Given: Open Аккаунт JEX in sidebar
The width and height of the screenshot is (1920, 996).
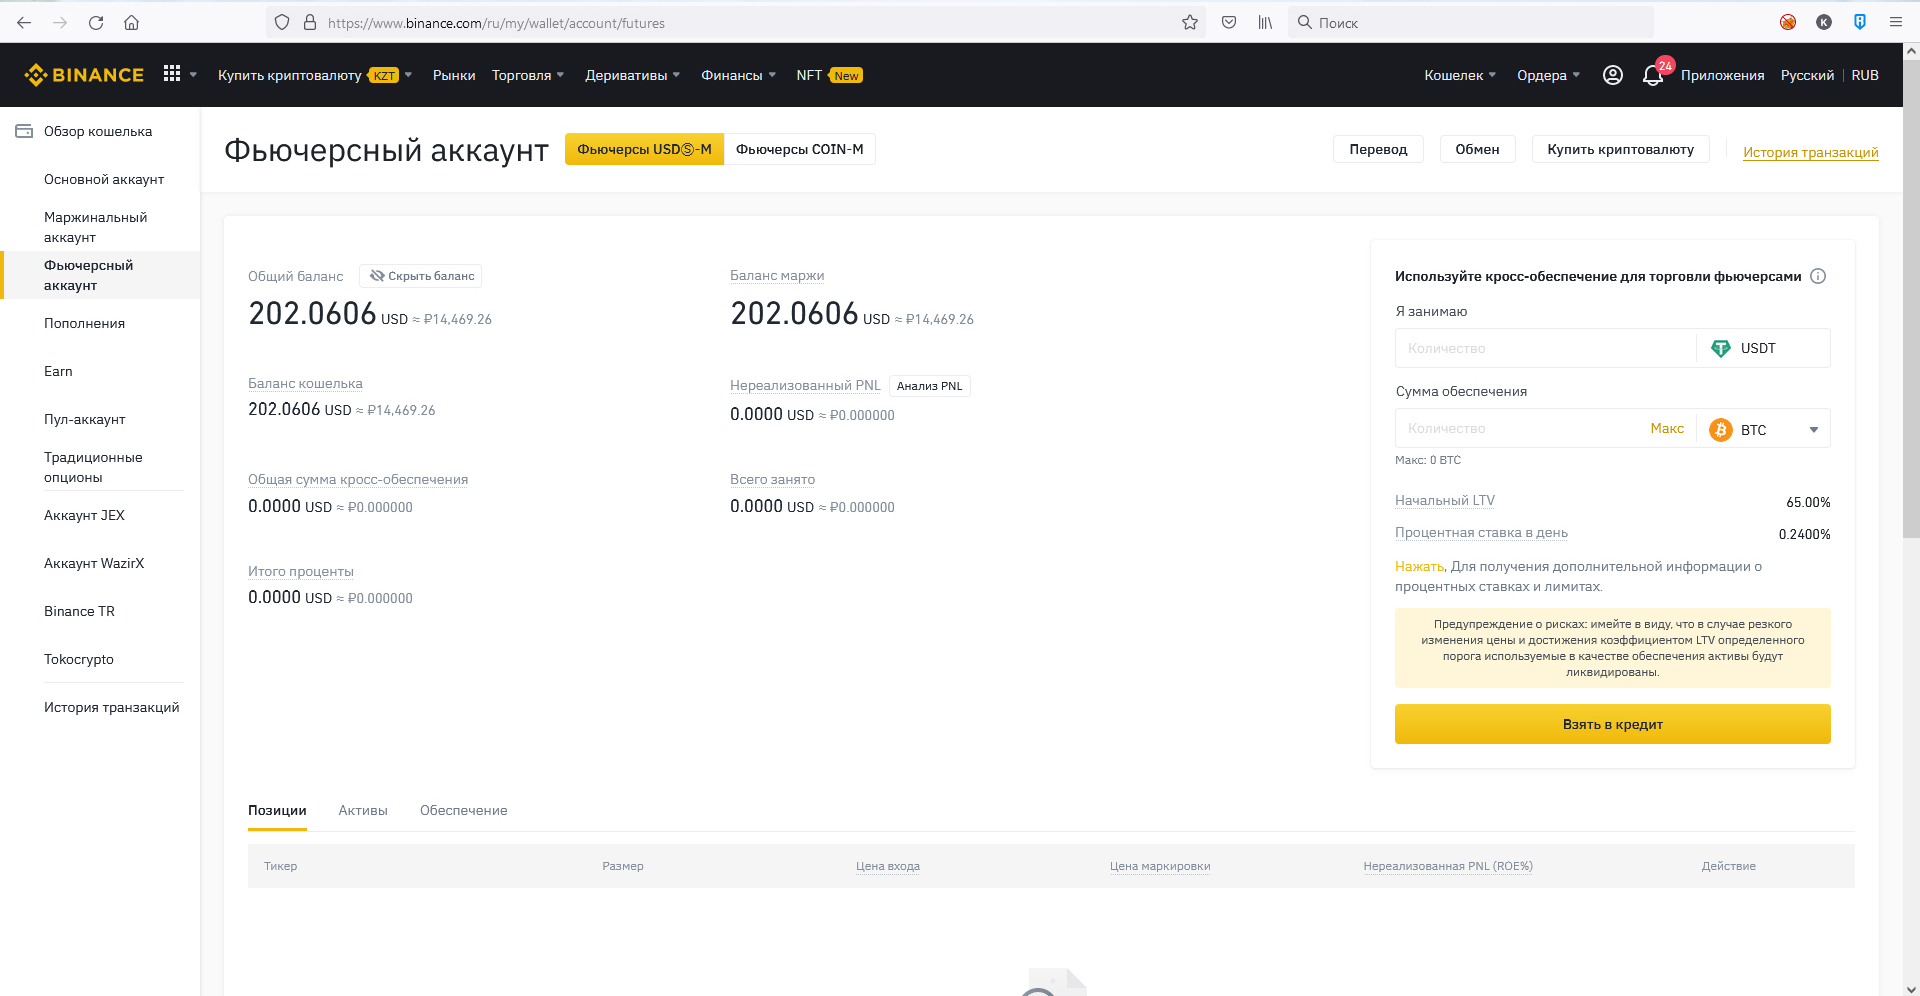Looking at the screenshot, I should click(x=84, y=515).
